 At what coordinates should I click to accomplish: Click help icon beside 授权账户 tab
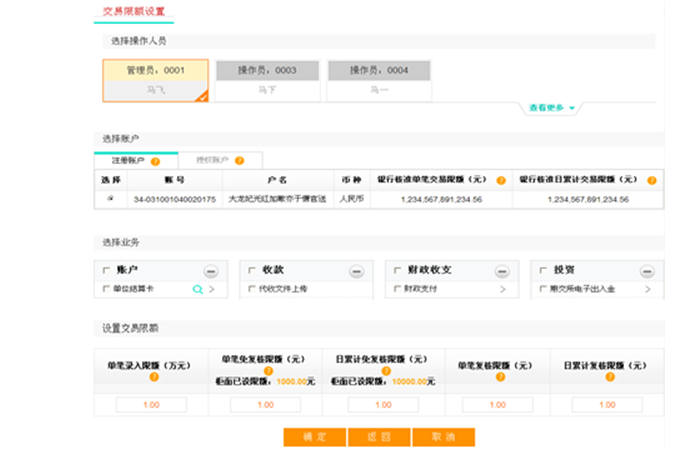pos(239,161)
